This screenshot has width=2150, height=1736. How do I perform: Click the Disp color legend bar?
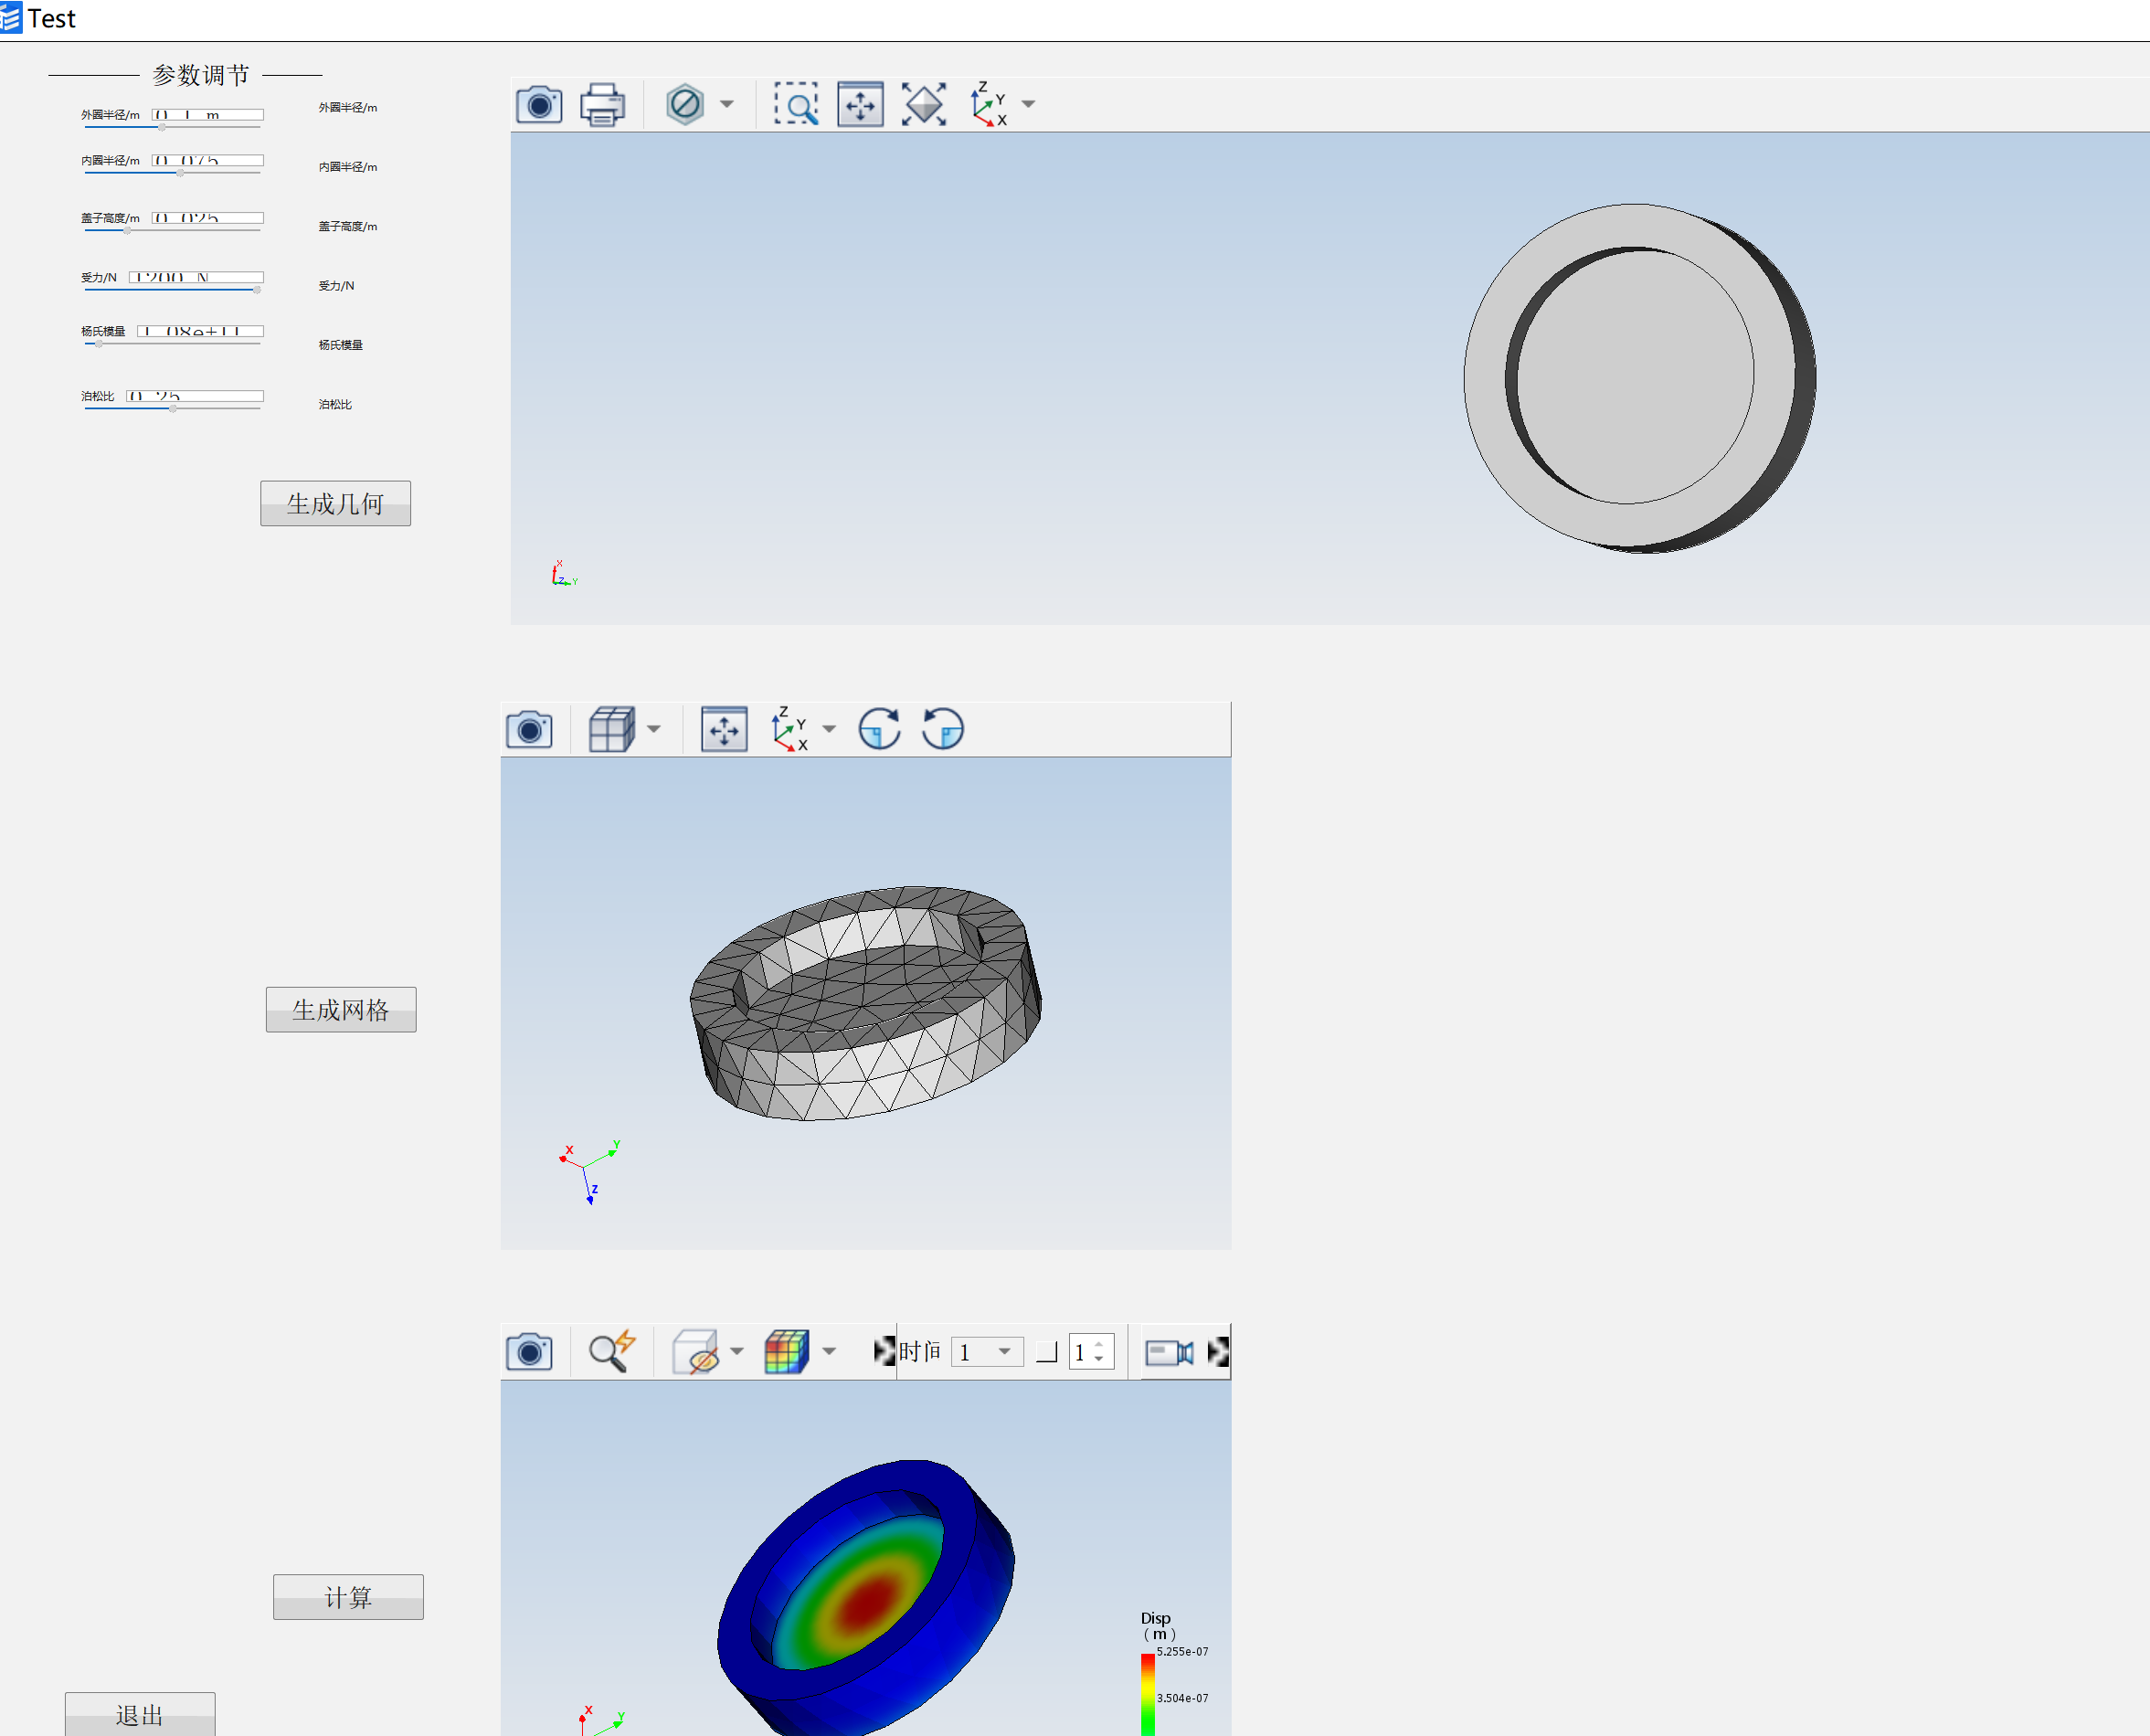pos(1148,1694)
